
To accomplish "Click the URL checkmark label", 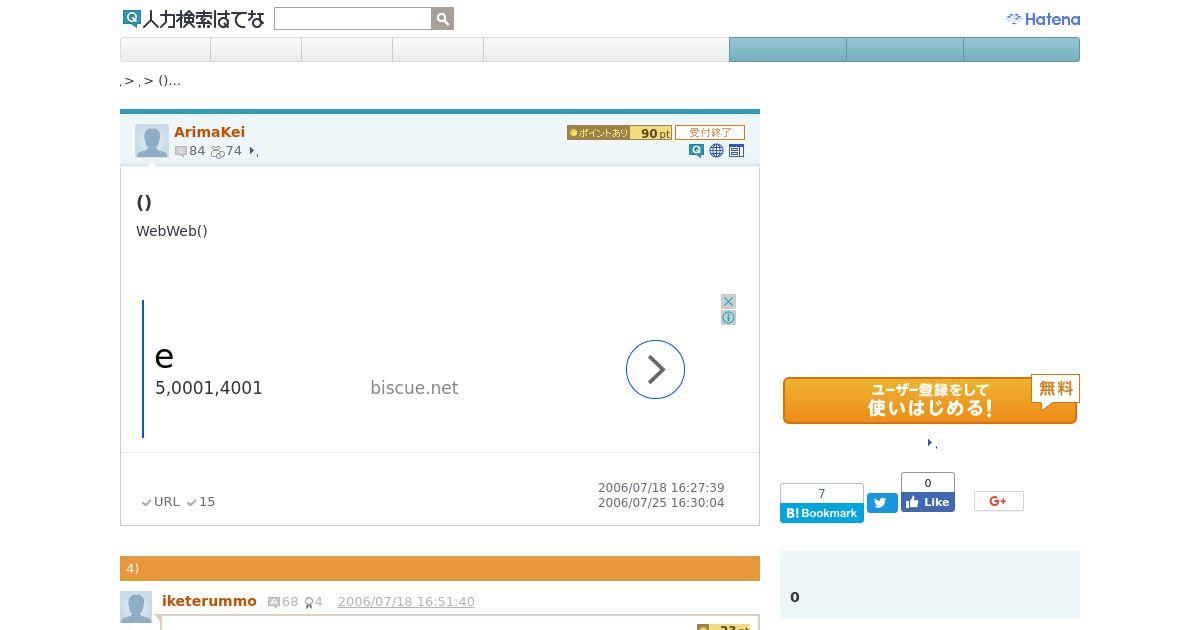I will click(x=161, y=502).
